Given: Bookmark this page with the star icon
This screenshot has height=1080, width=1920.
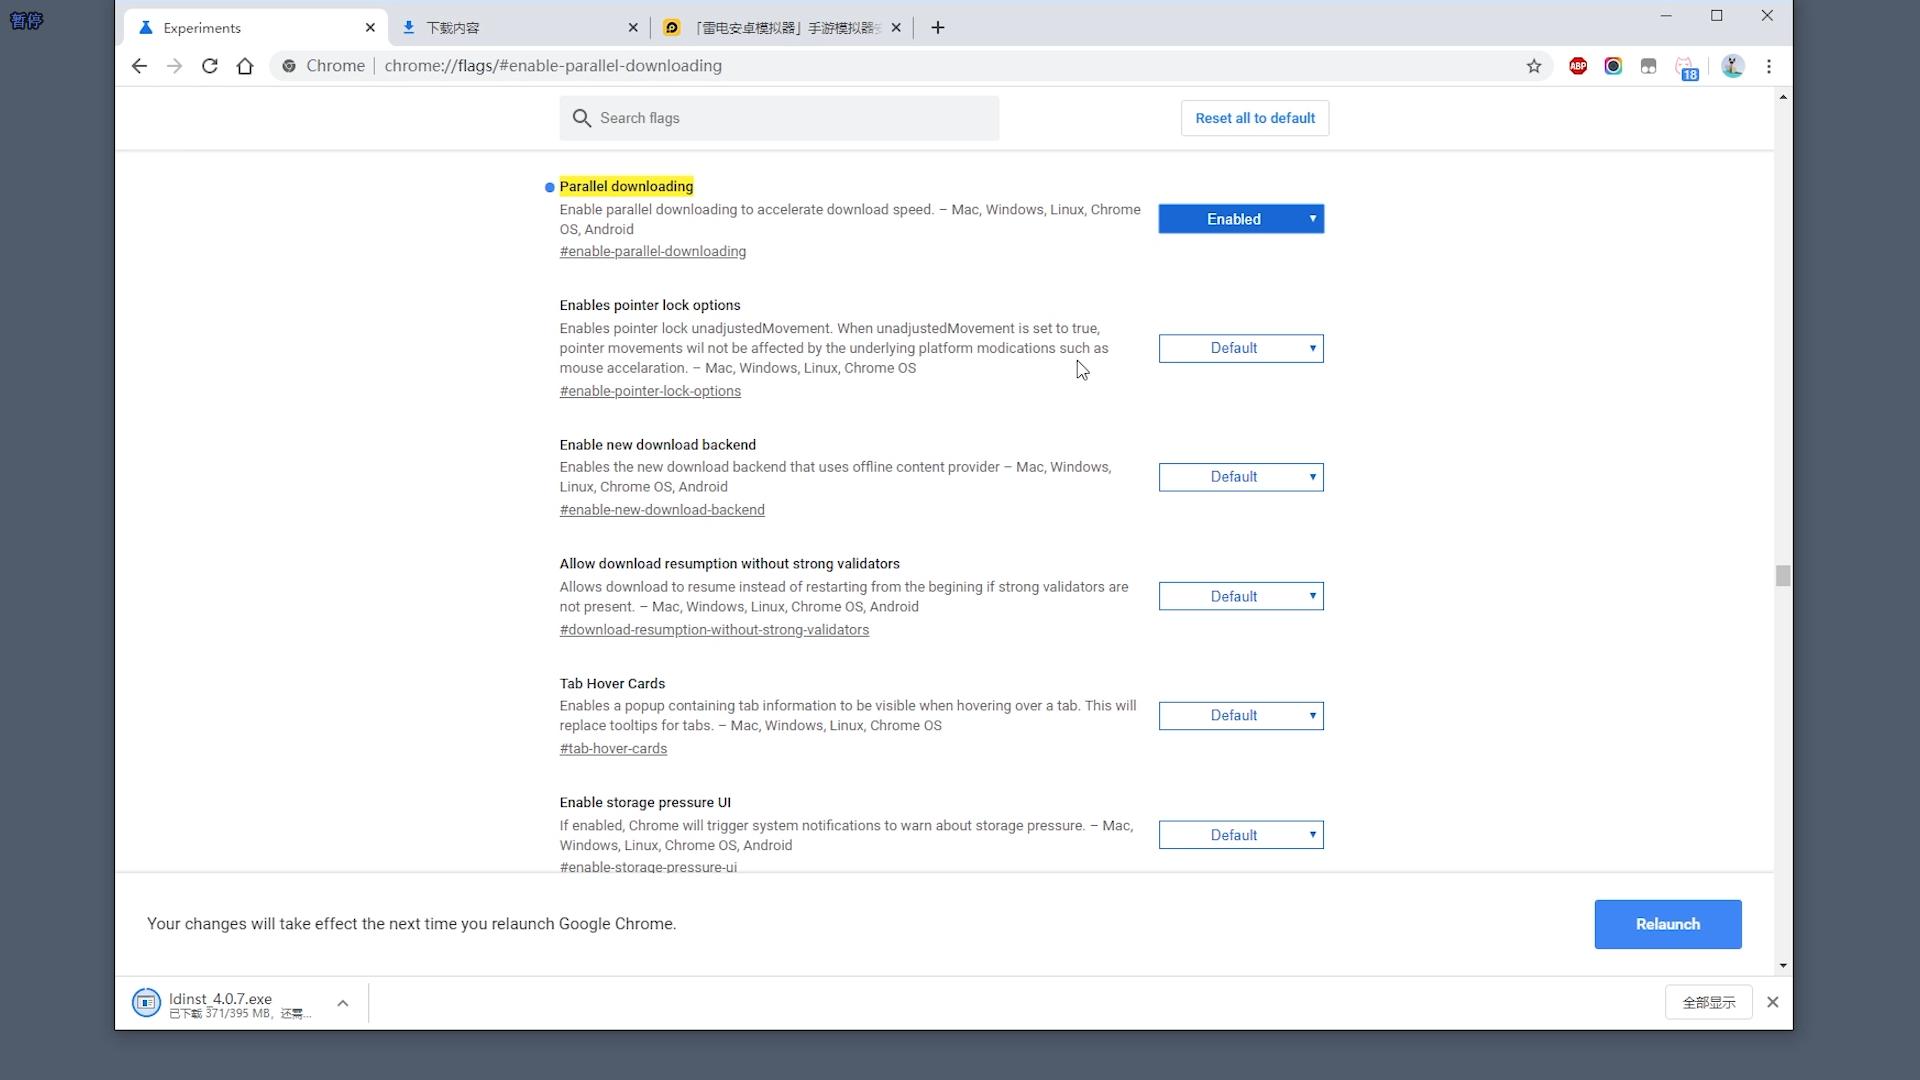Looking at the screenshot, I should pos(1534,66).
